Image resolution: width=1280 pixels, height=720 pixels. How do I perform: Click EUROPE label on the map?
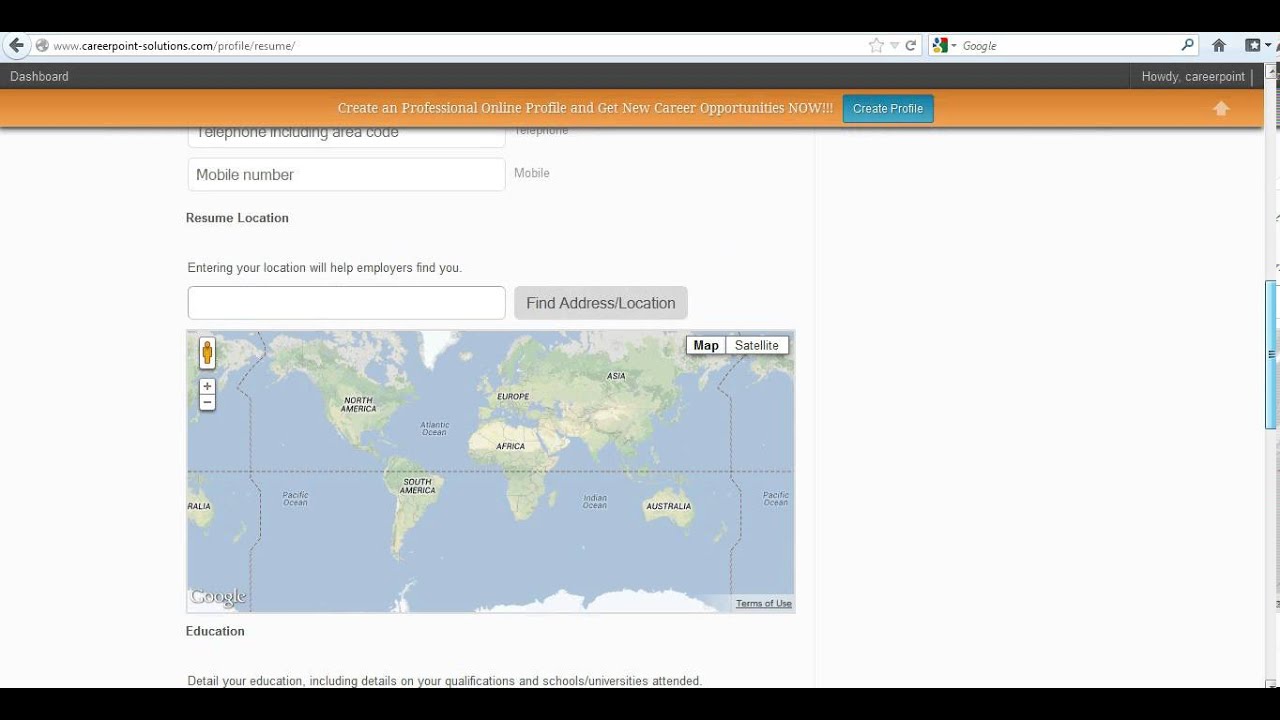pyautogui.click(x=513, y=396)
